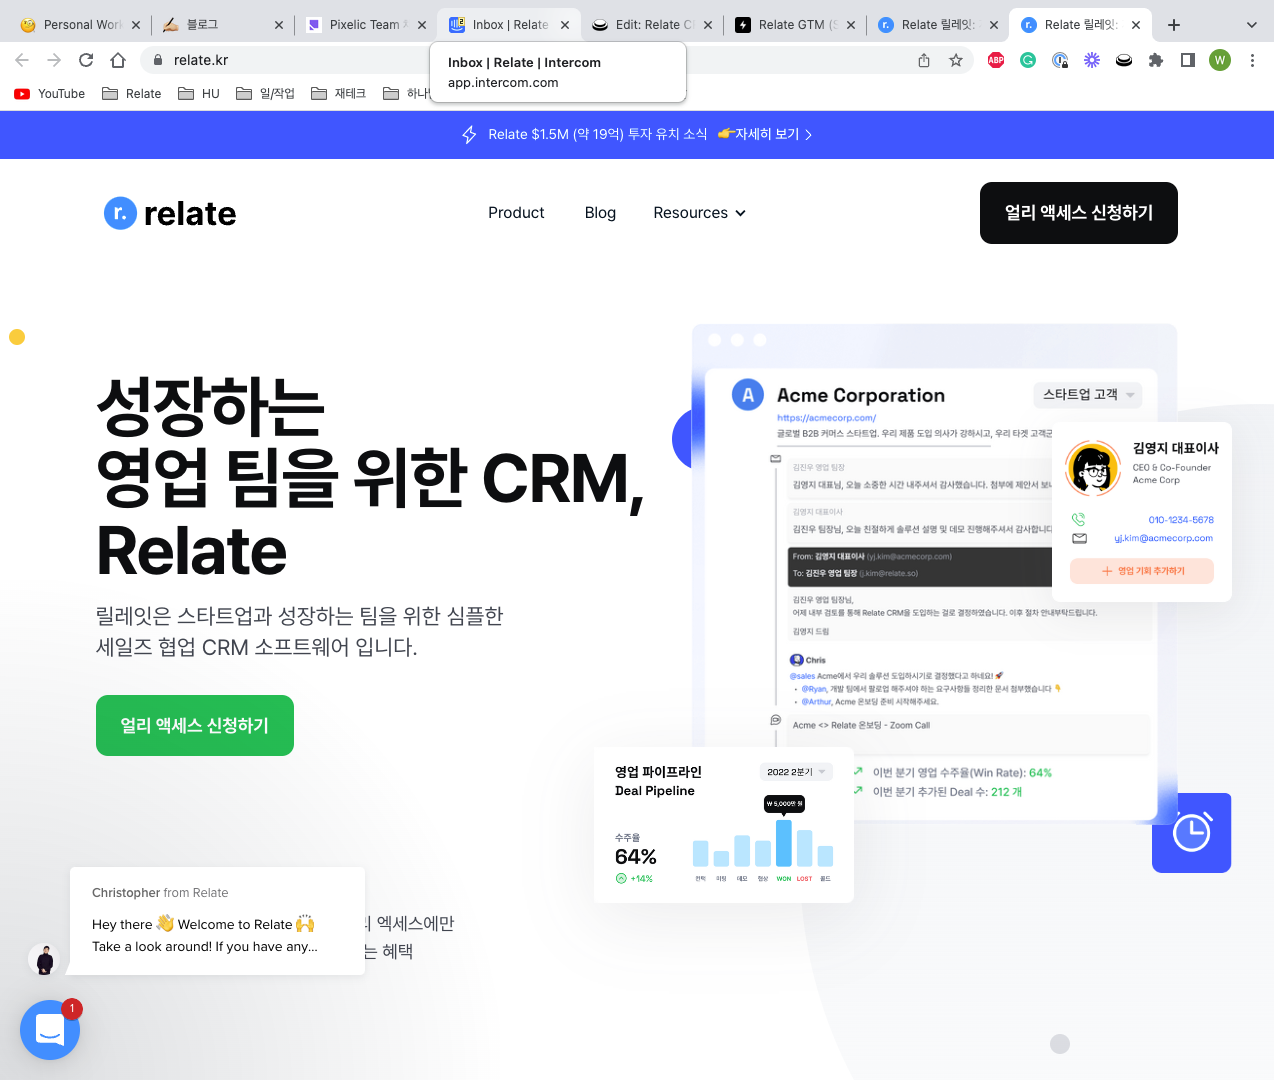Image resolution: width=1274 pixels, height=1080 pixels.
Task: Click the Acme Corporation A avatar
Action: tap(748, 395)
